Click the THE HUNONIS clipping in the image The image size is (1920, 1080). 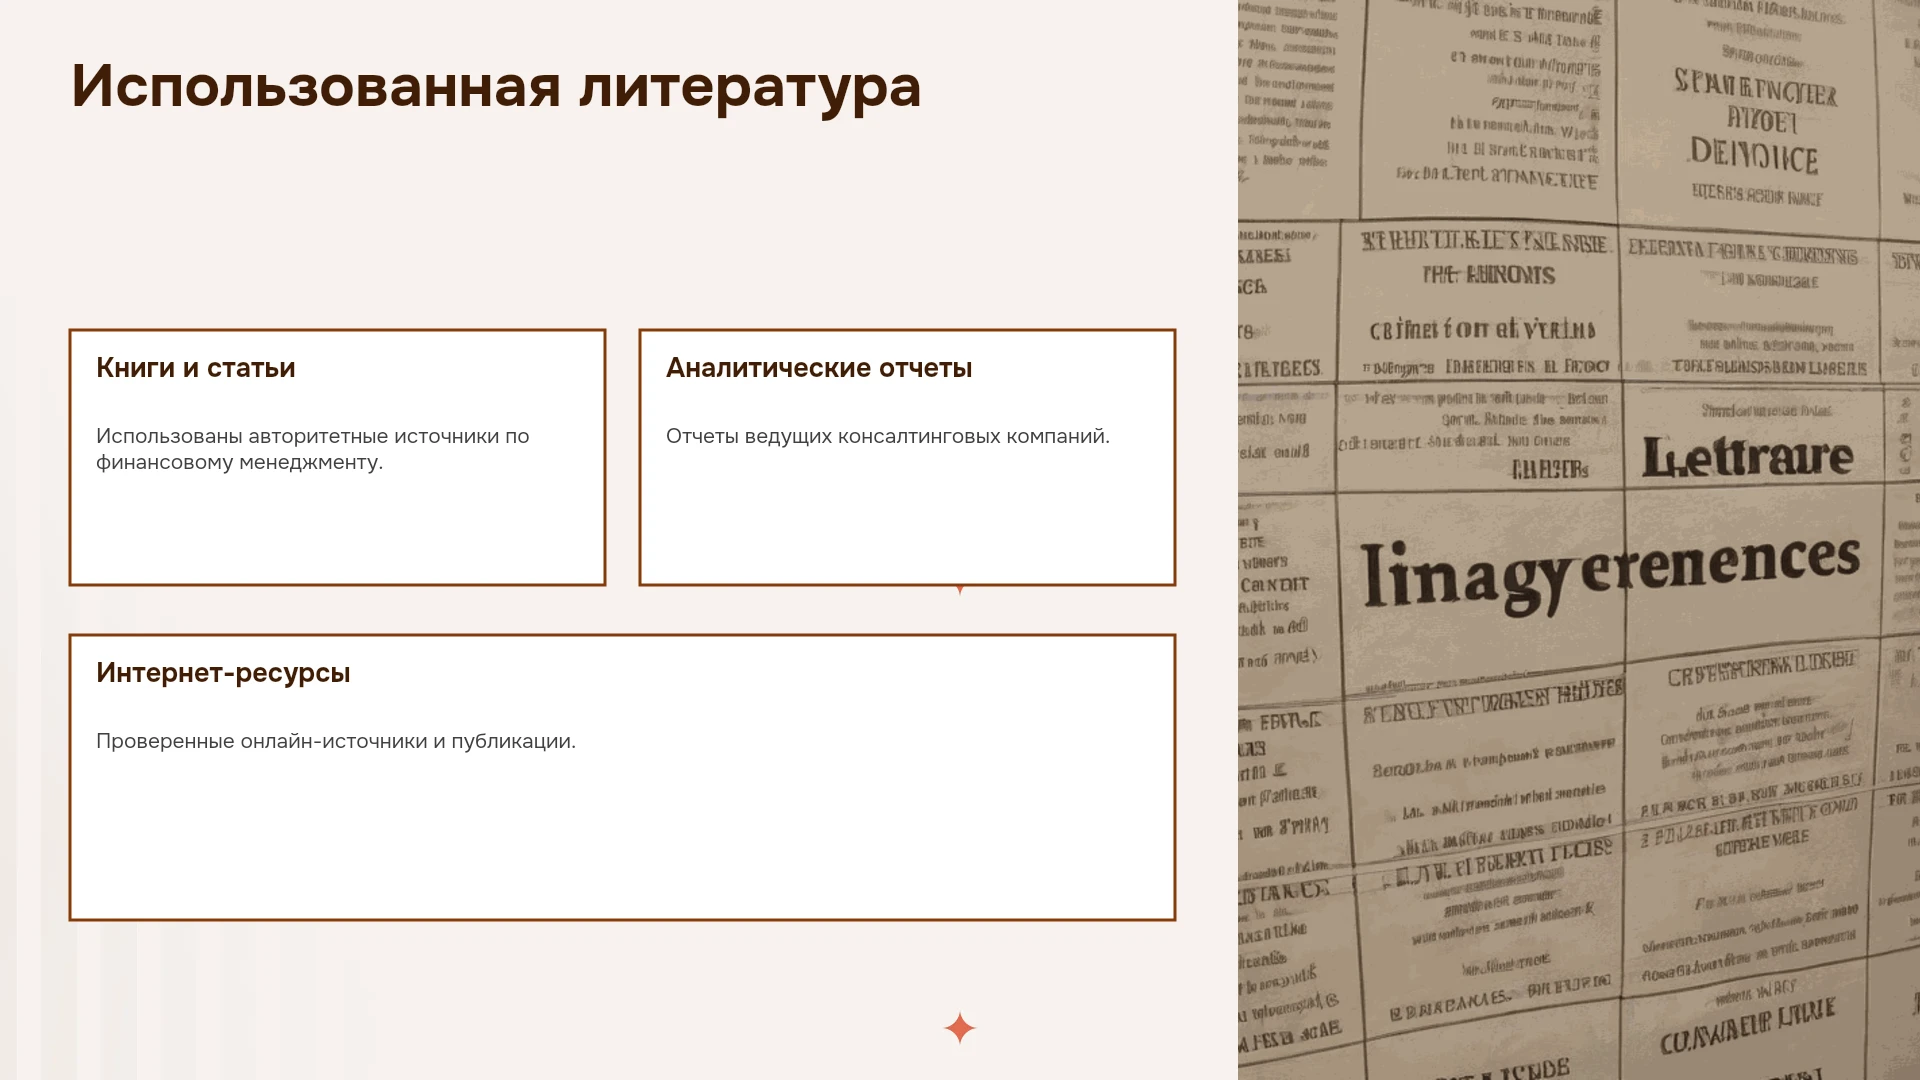click(x=1489, y=275)
